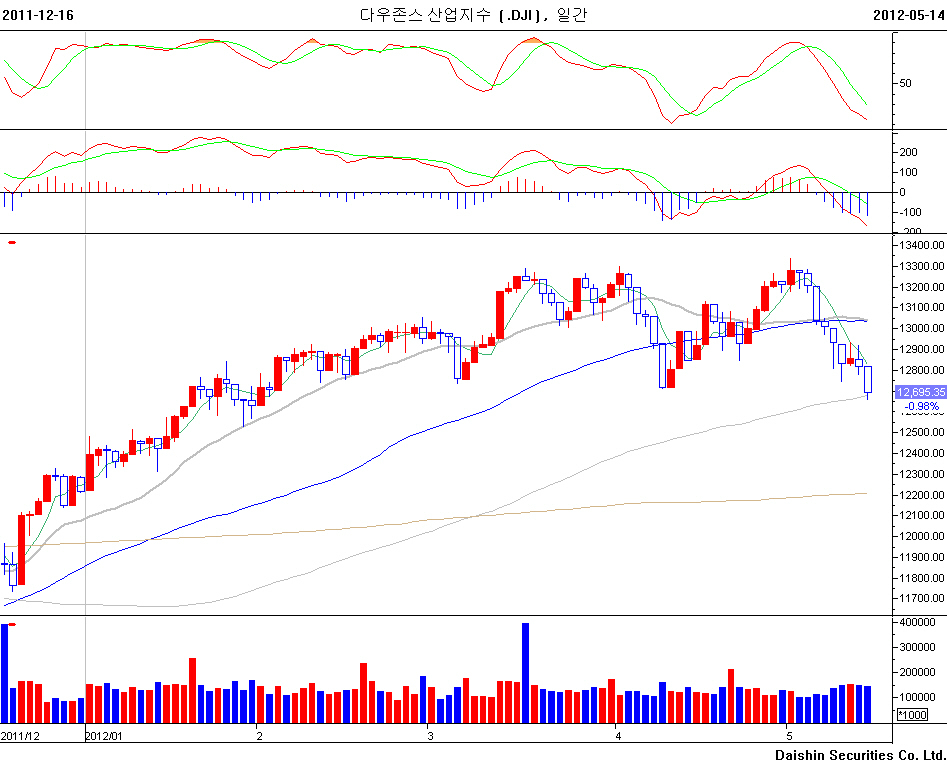Screen dimensions: 947x767
Task: Click the 2012-05-14 end date label
Action: click(908, 15)
